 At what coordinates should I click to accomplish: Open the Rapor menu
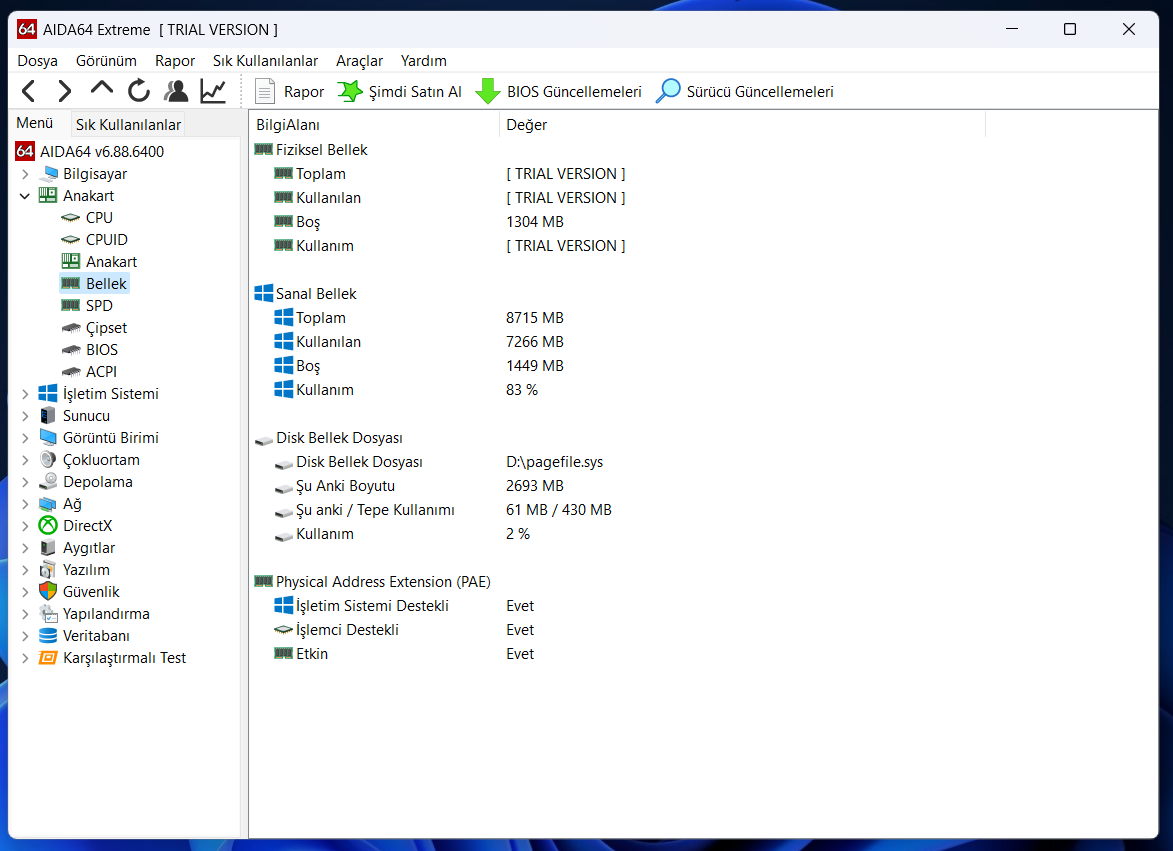pos(175,61)
